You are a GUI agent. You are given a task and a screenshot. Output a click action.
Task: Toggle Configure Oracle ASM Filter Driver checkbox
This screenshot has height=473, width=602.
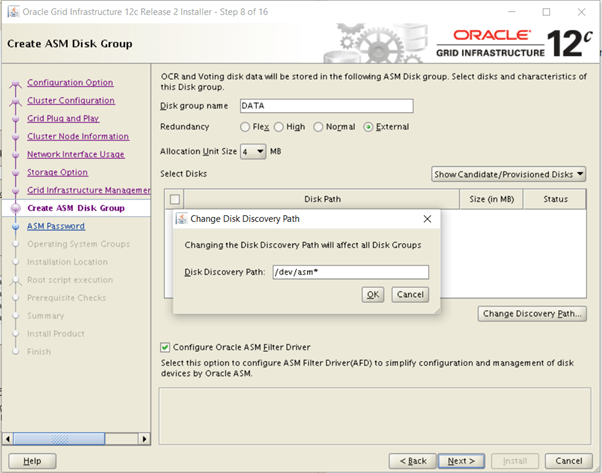pyautogui.click(x=166, y=347)
